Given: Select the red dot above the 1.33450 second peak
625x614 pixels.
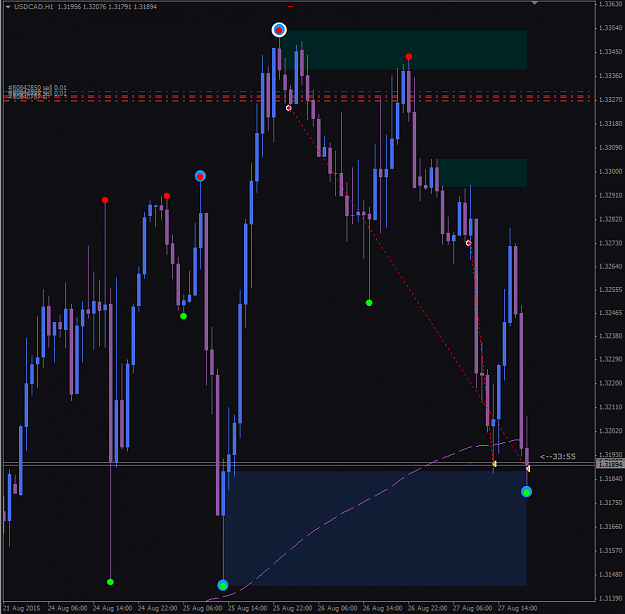Looking at the screenshot, I should point(409,57).
